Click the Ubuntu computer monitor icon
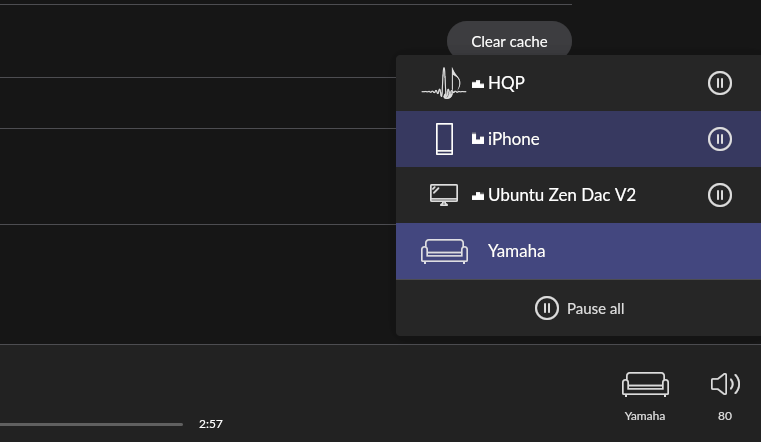This screenshot has width=761, height=442. click(444, 195)
